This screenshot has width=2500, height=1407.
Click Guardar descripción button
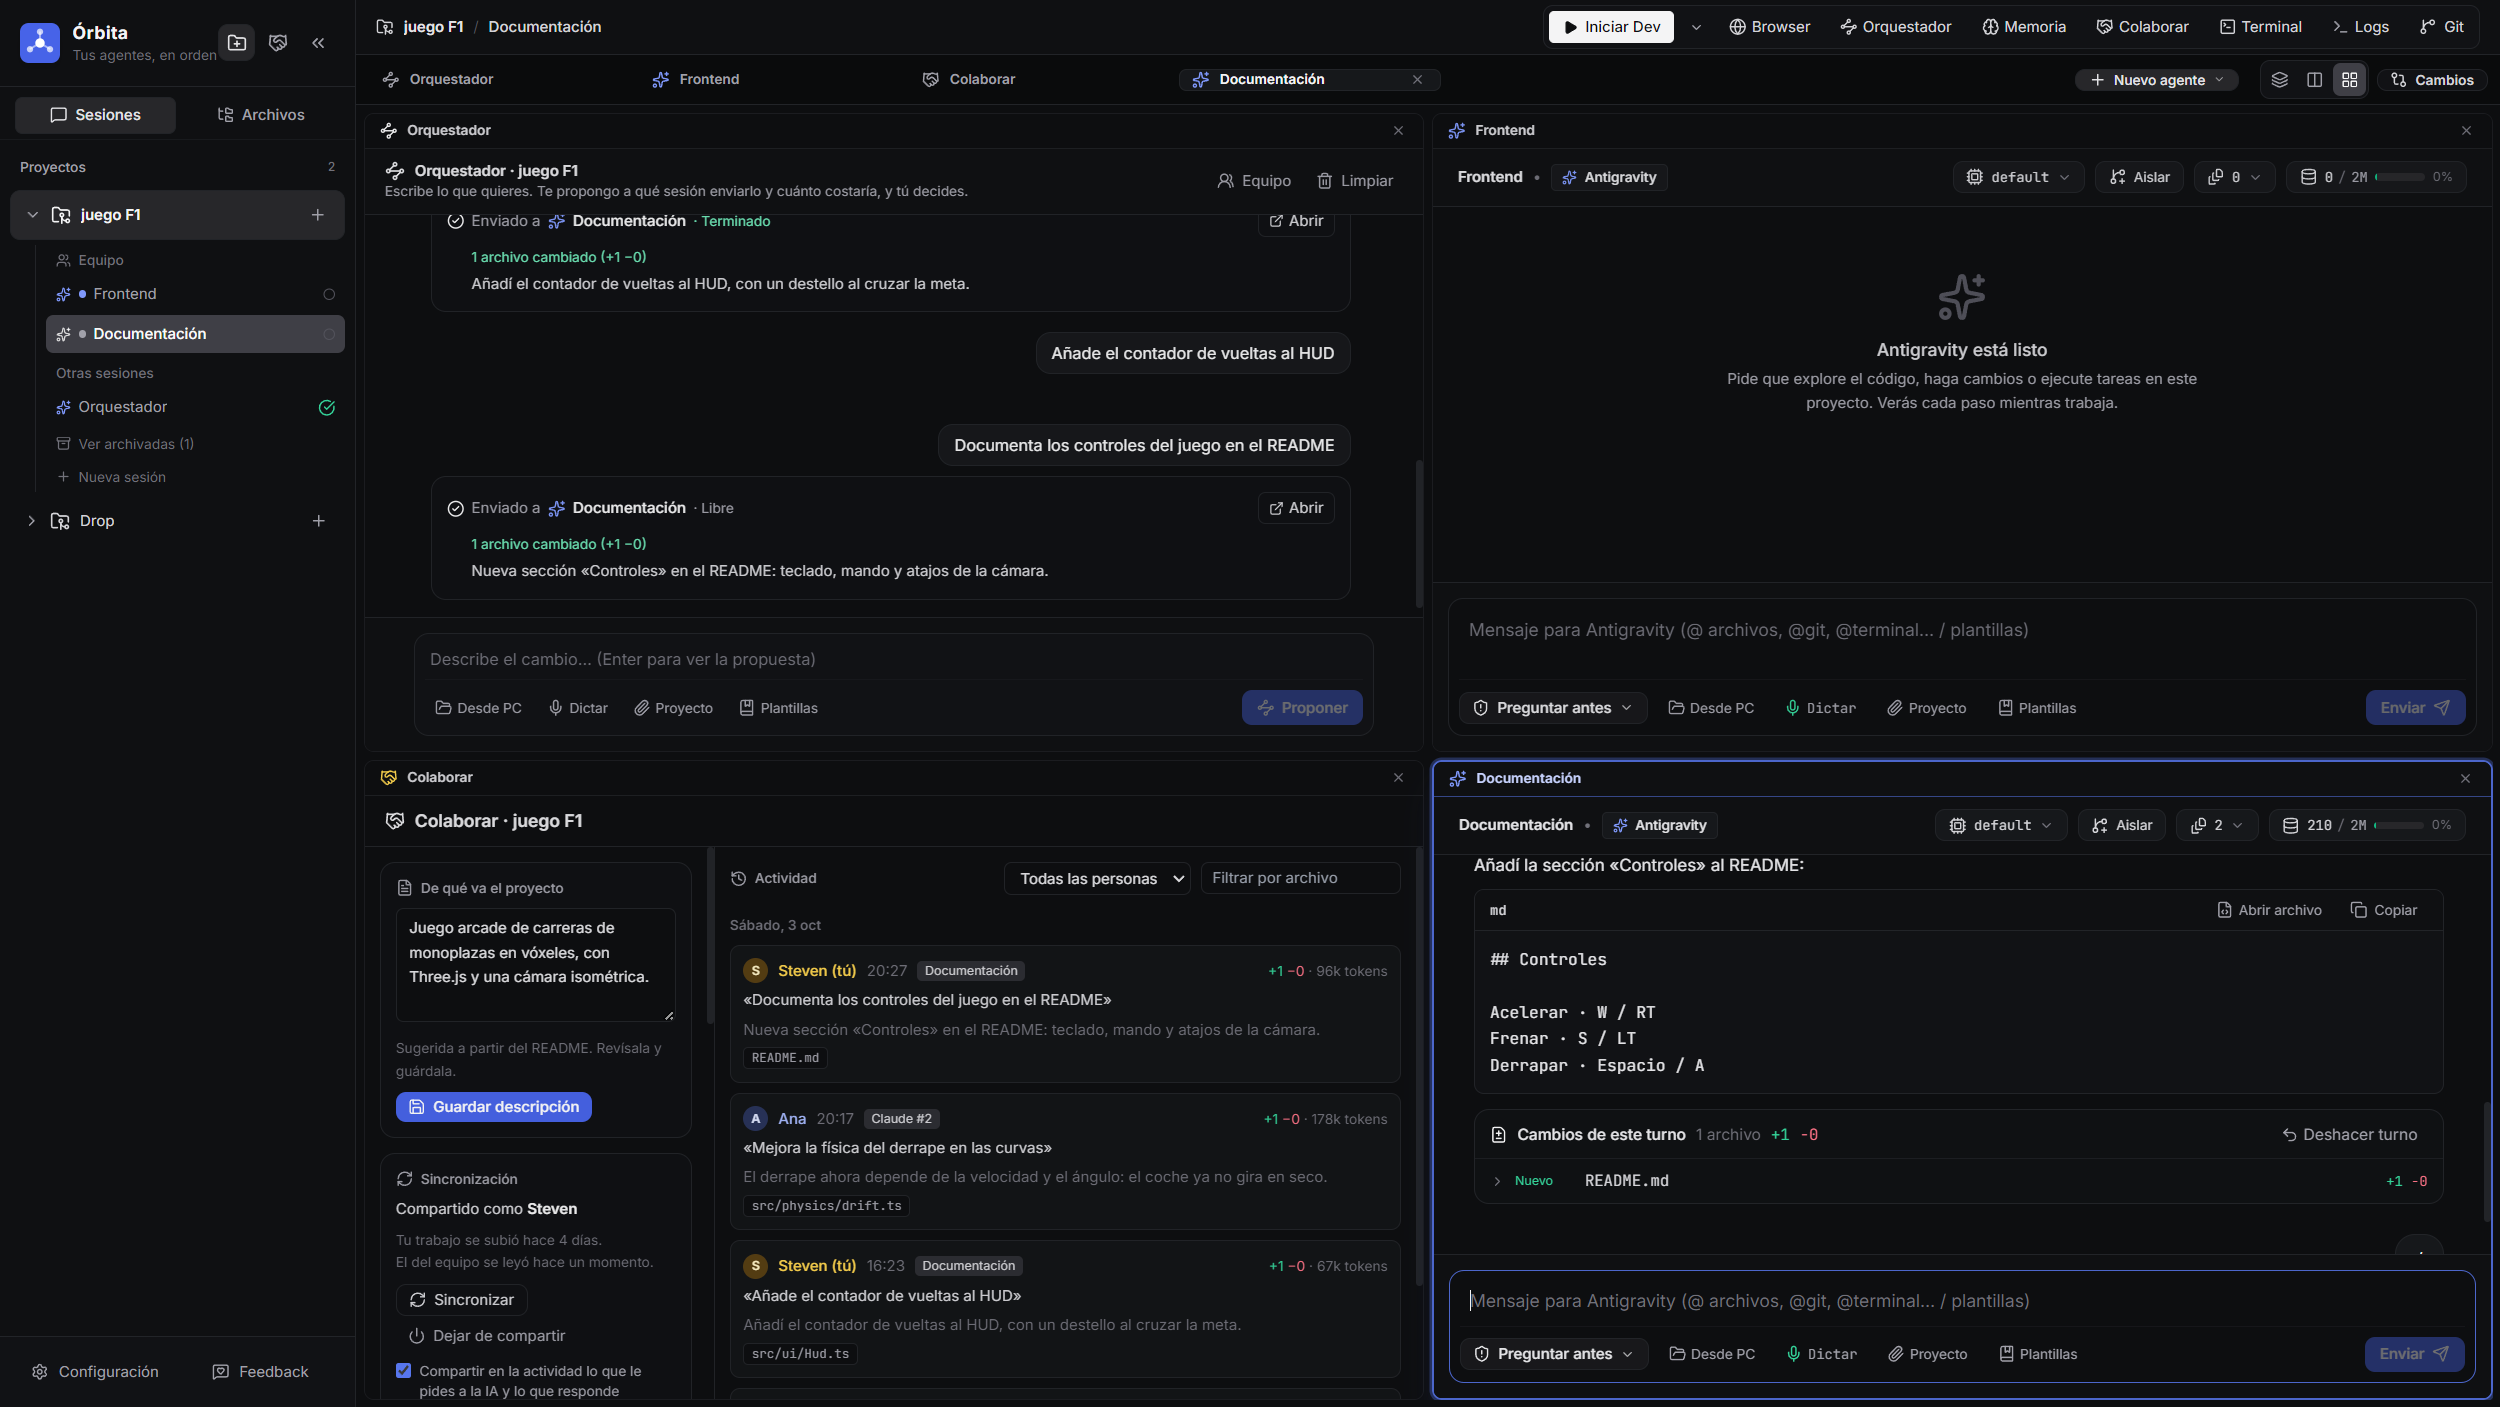[494, 1107]
